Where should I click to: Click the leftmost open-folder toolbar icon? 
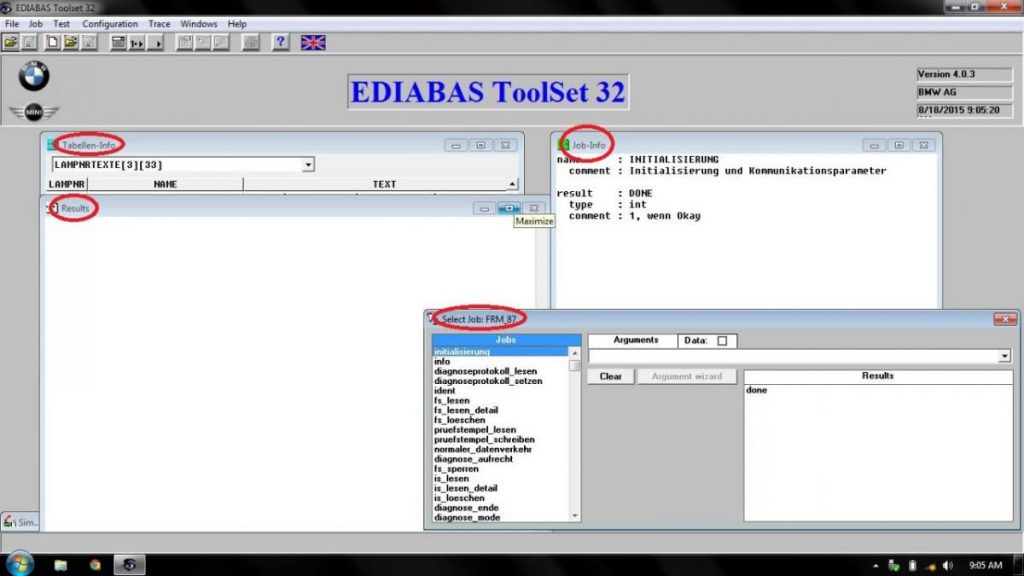pyautogui.click(x=10, y=42)
